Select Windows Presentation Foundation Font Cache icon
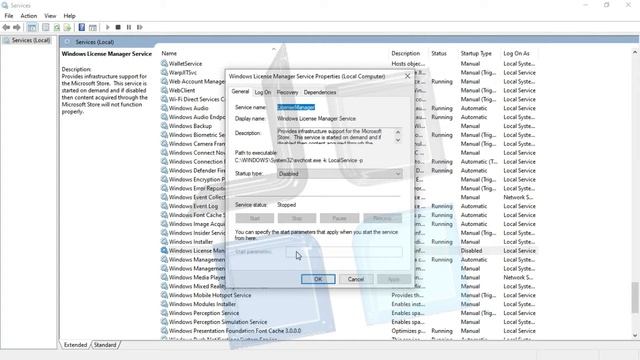Image resolution: width=640 pixels, height=360 pixels. click(x=164, y=331)
